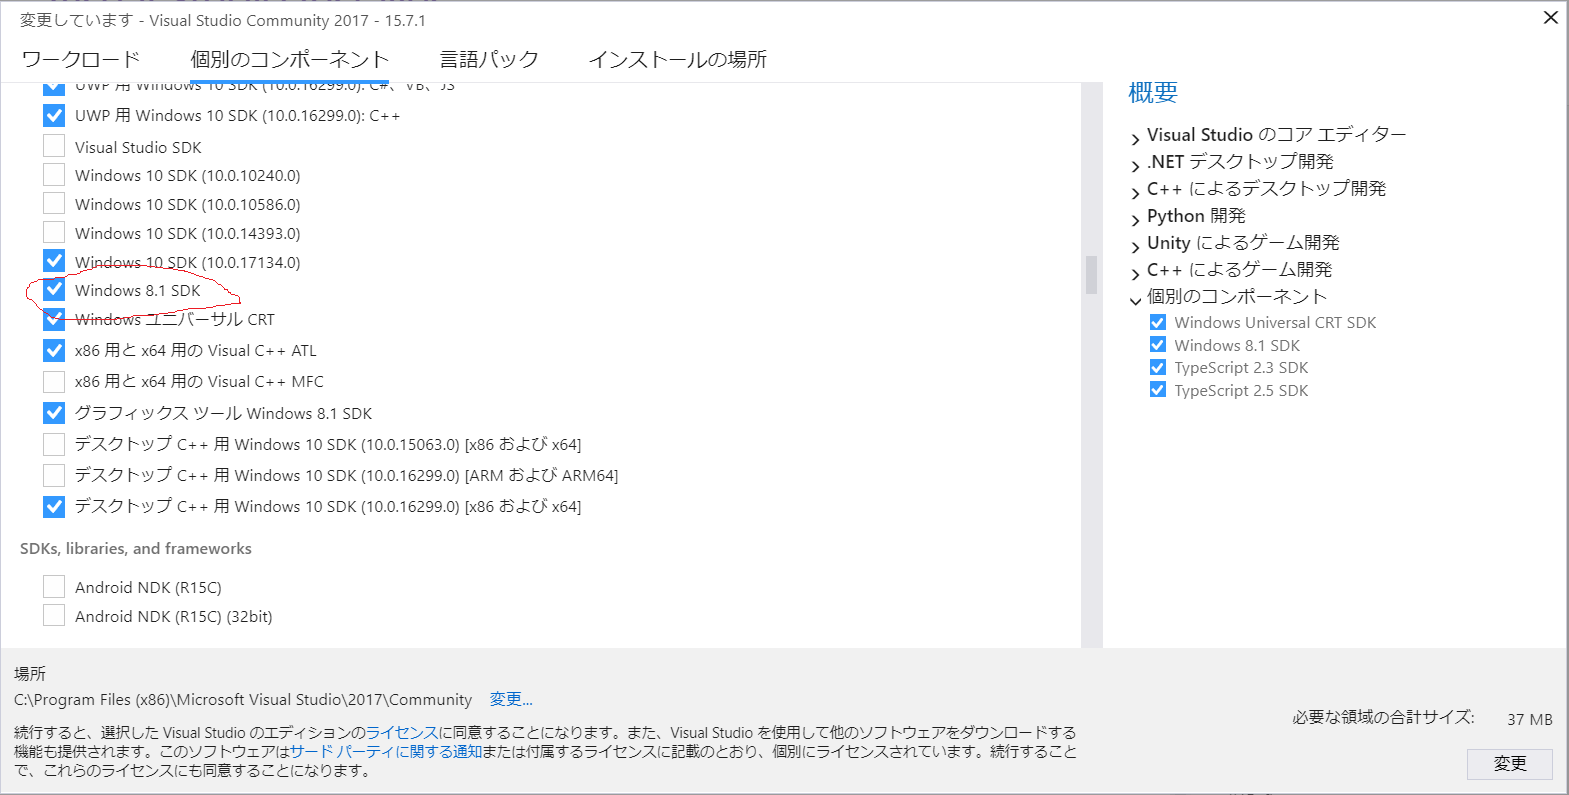Uncheck UWP 用 Windows 10 SDK (10.0.16299.0): C++

tap(54, 115)
